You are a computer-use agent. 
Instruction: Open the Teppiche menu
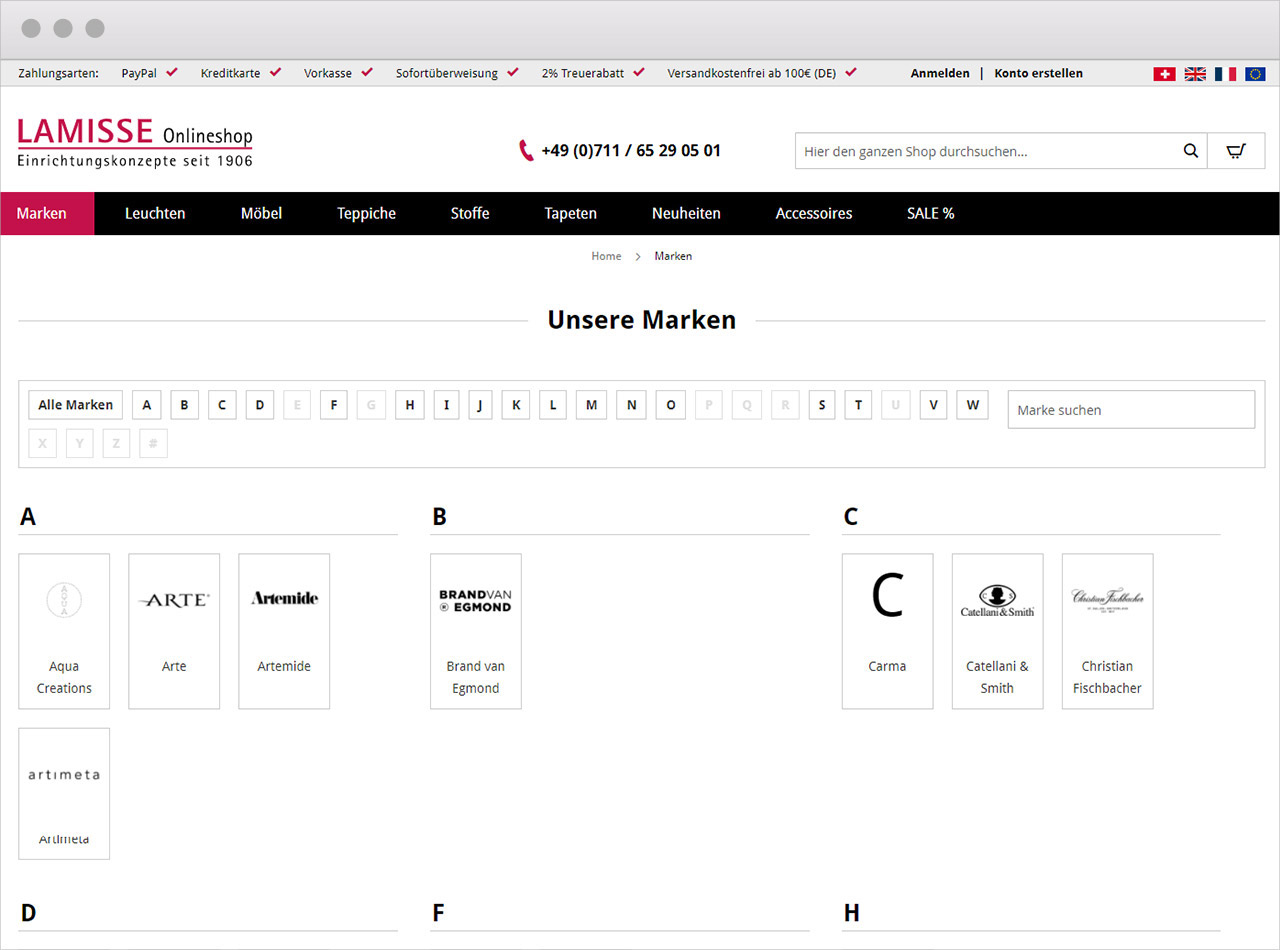pos(366,213)
